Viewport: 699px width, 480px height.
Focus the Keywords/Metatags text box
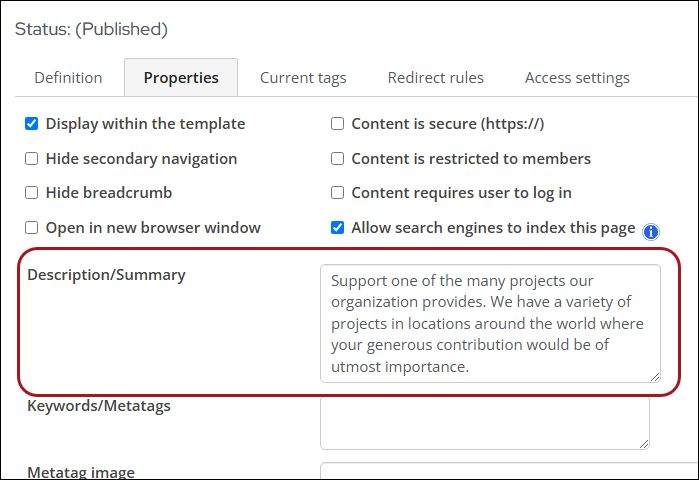[485, 423]
